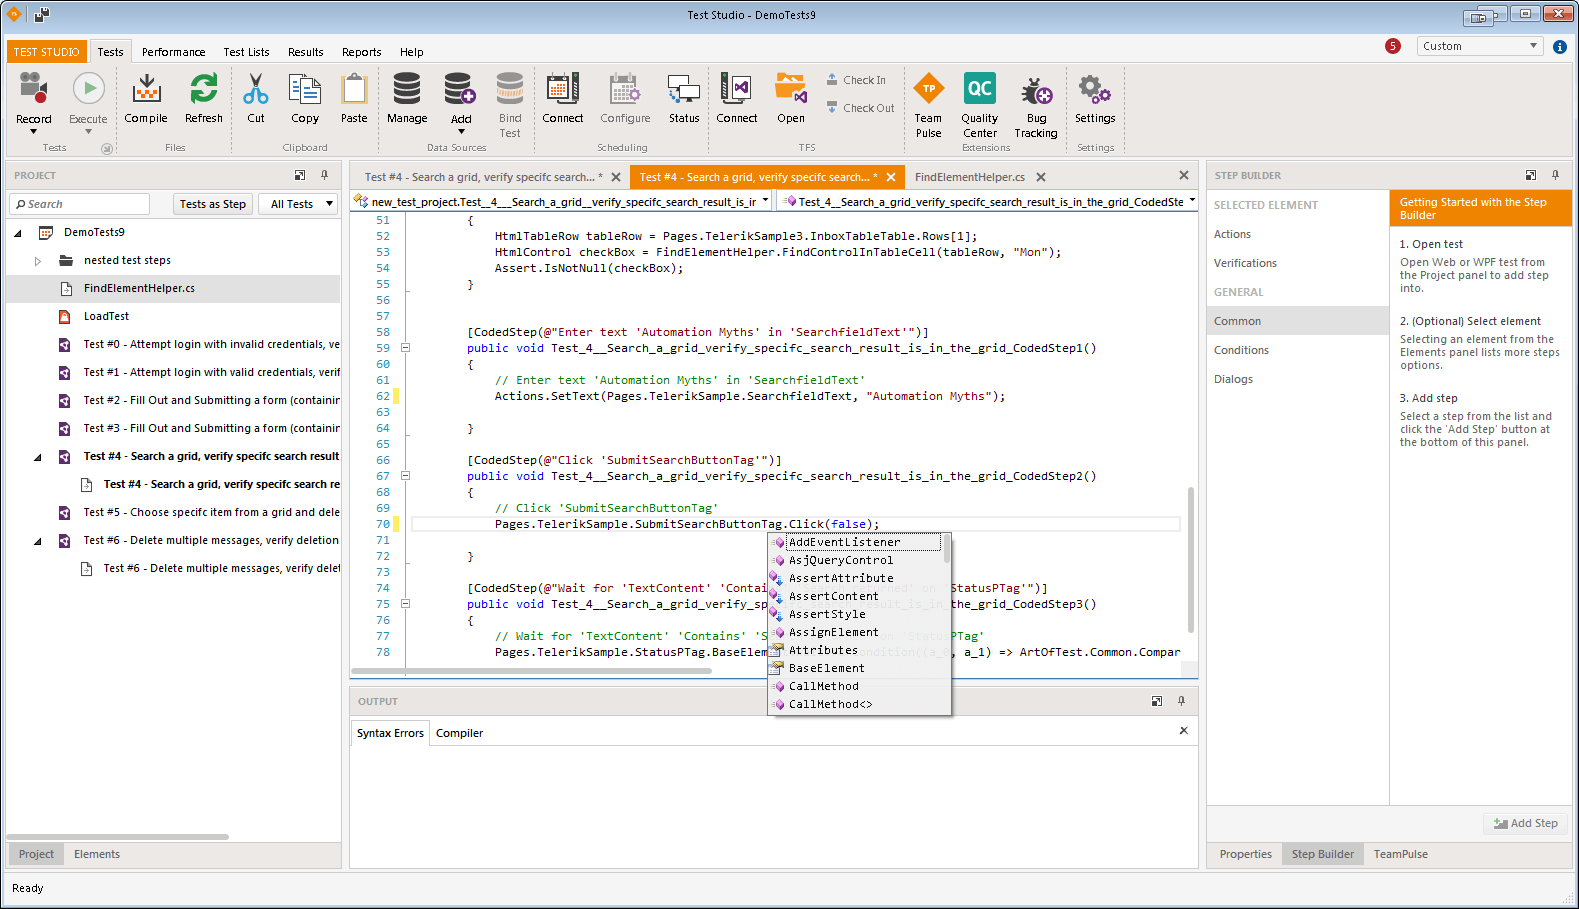Click the TFS Connect icon

(x=737, y=89)
